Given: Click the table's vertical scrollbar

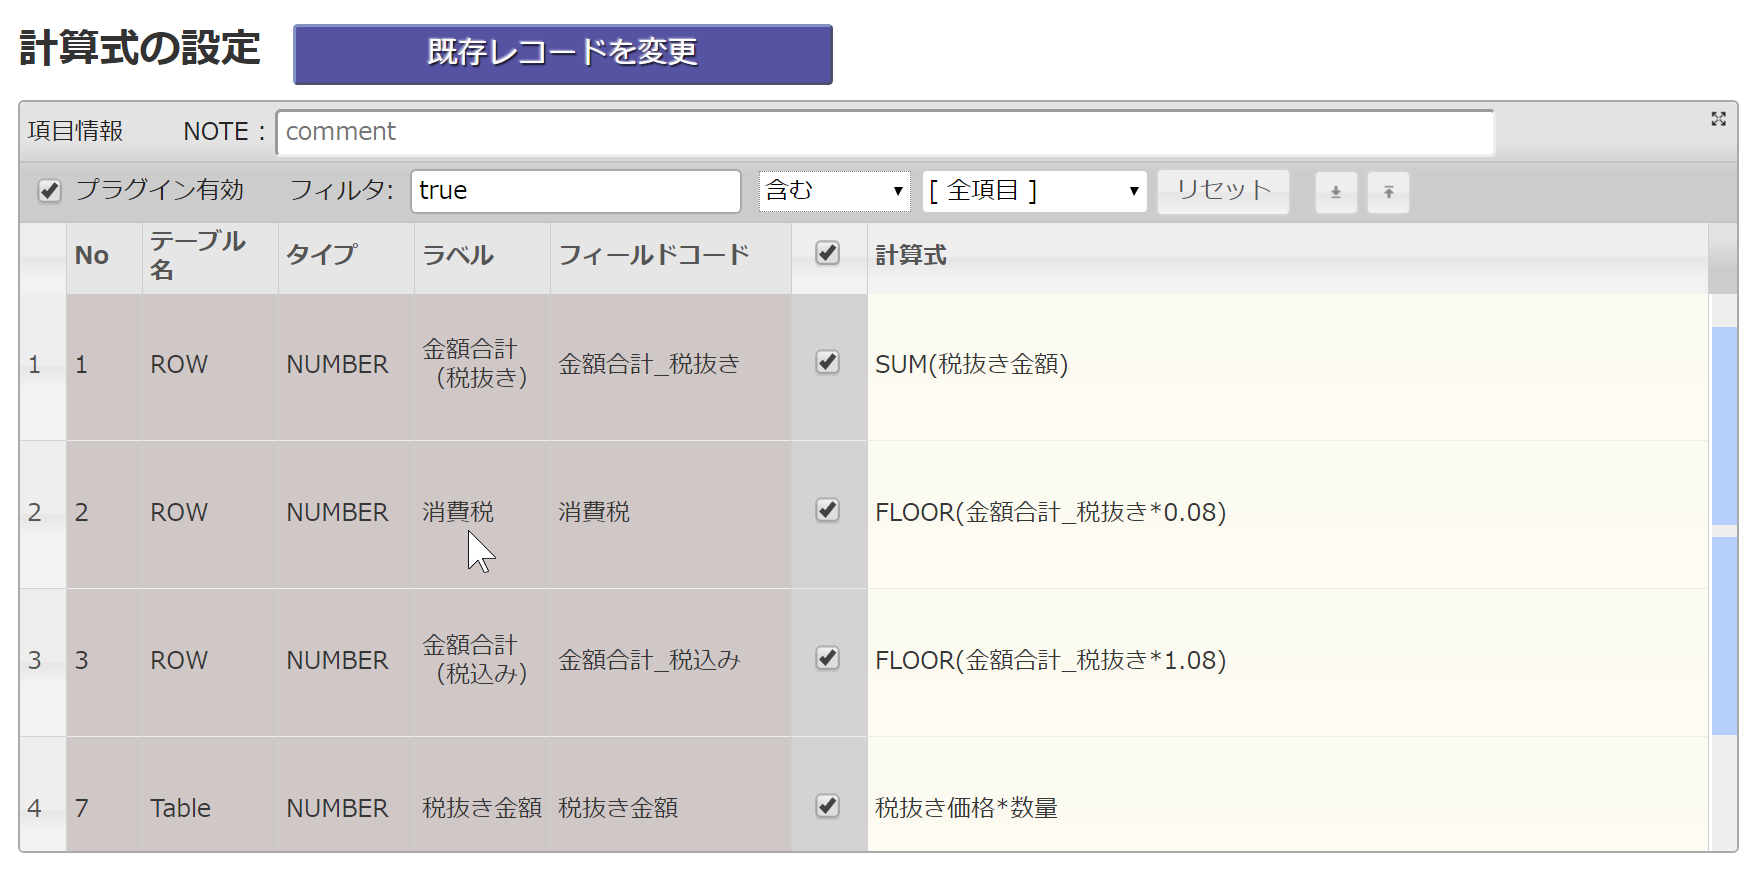Looking at the screenshot, I should coord(1724,530).
